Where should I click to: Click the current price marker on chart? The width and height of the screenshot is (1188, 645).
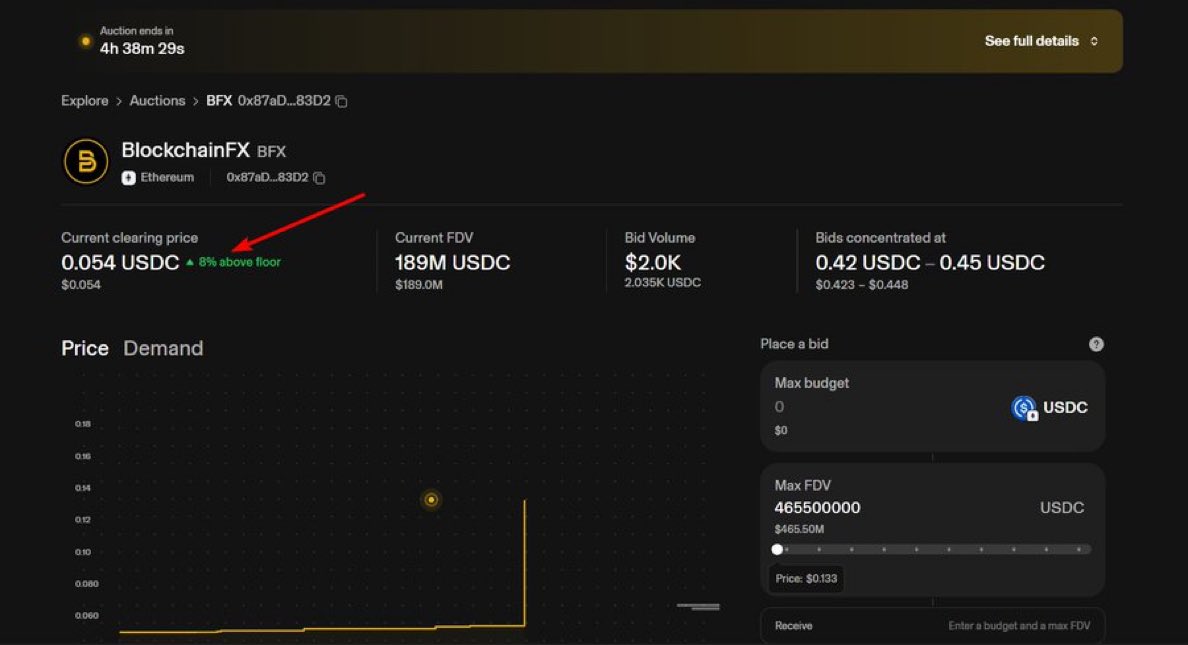[x=431, y=499]
